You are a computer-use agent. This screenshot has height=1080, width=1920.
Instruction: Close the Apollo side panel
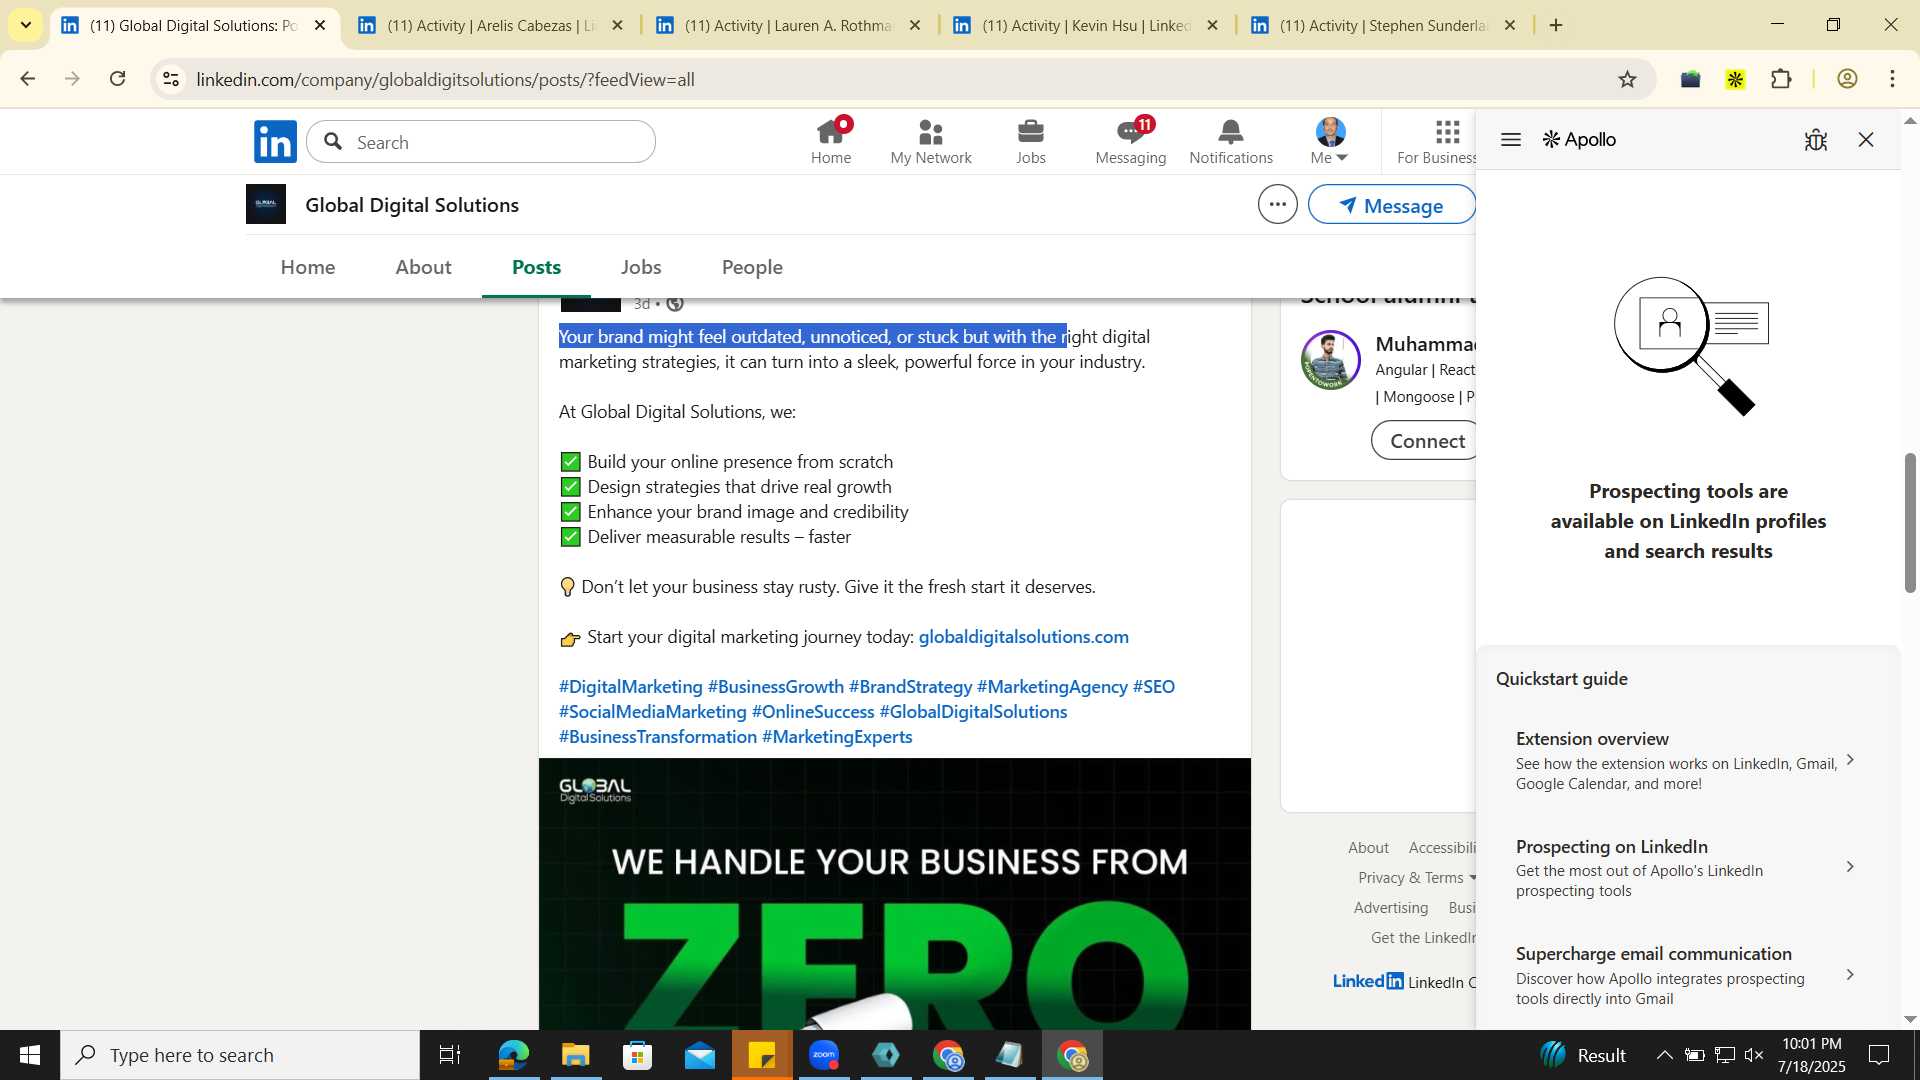pyautogui.click(x=1866, y=140)
